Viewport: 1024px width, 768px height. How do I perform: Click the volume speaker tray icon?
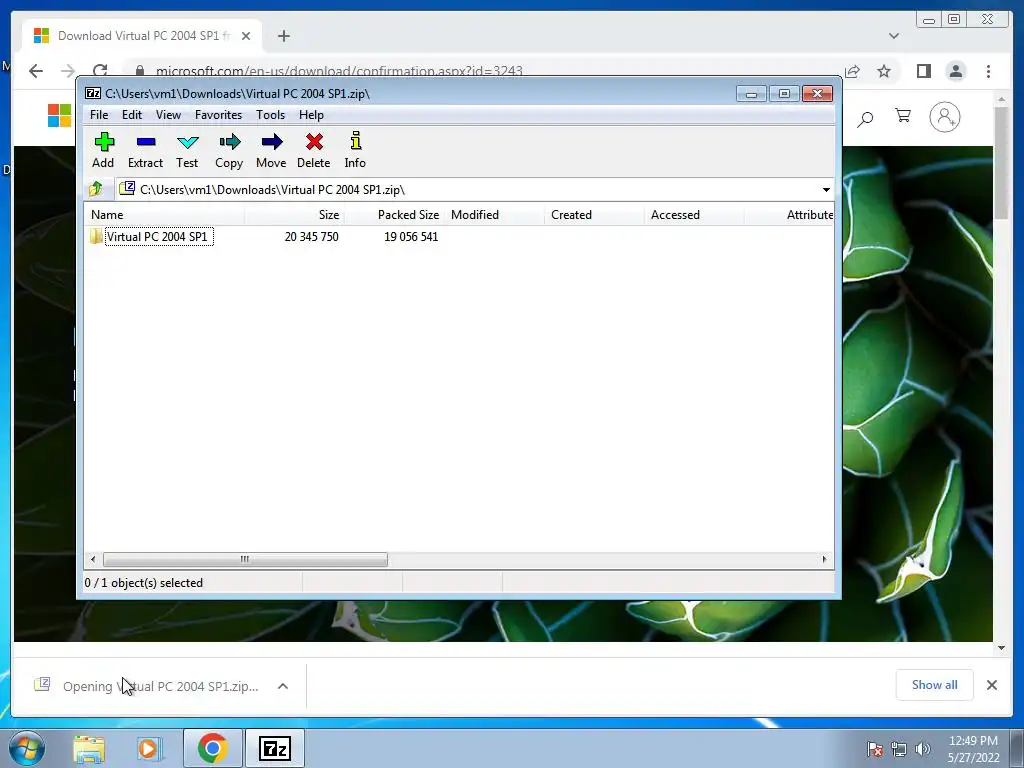[923, 749]
